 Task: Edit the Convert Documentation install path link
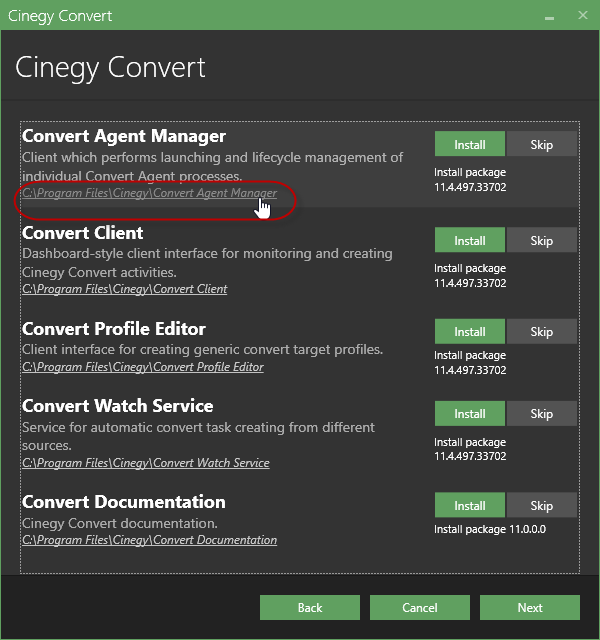[149, 540]
